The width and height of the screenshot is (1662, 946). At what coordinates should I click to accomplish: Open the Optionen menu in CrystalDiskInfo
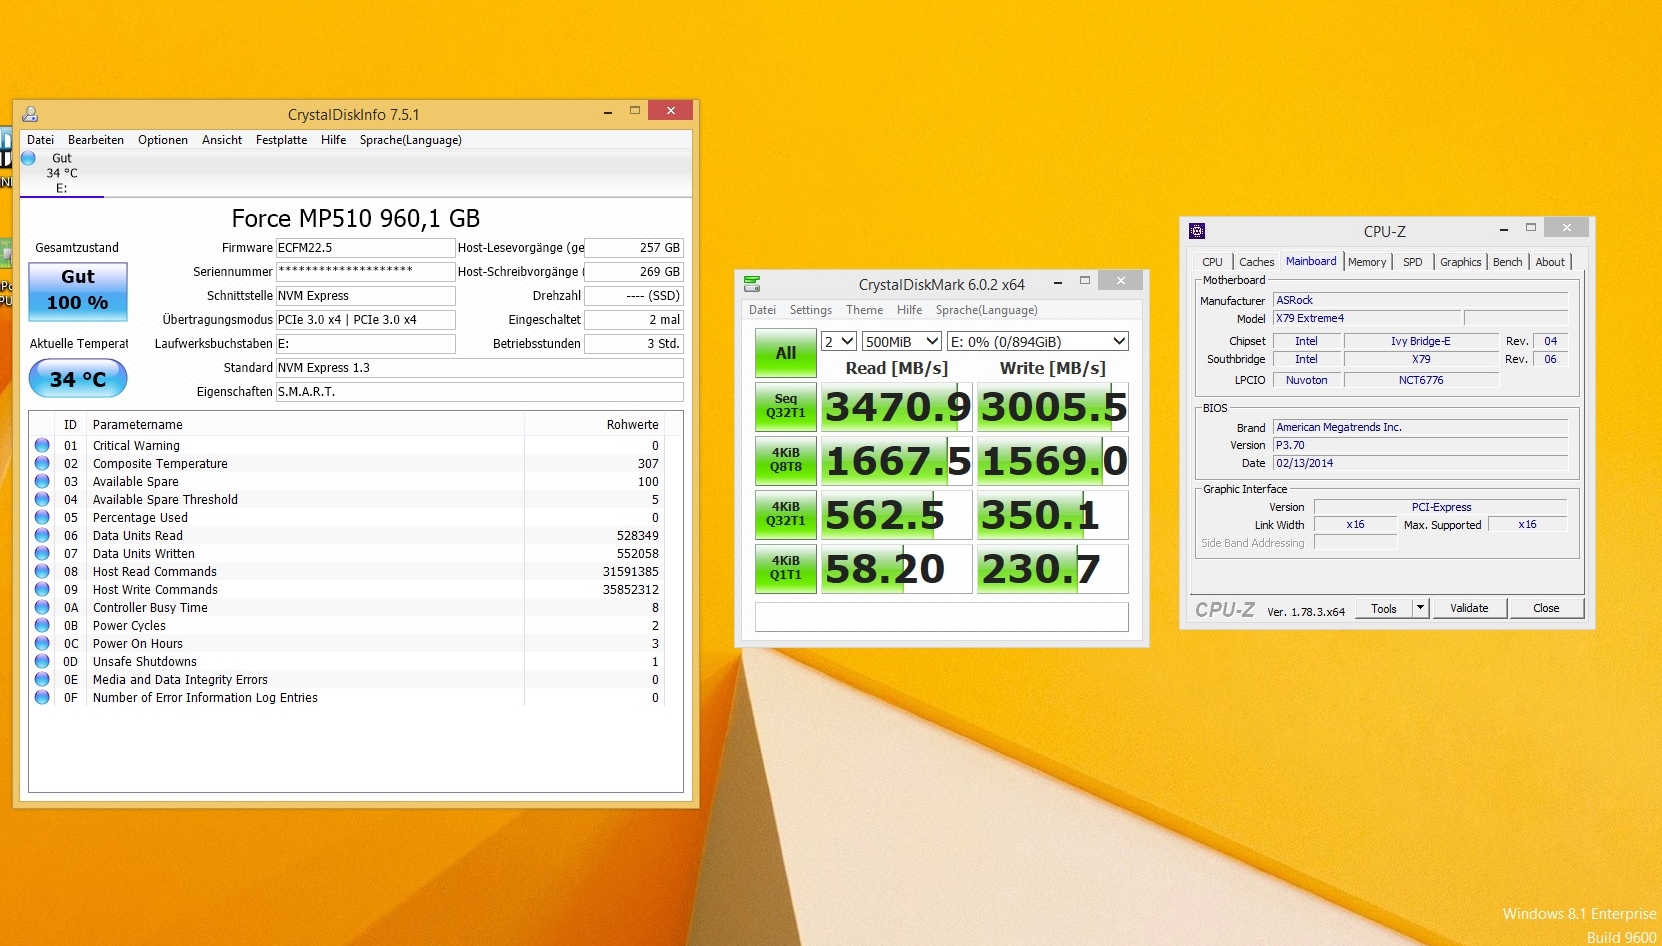(x=163, y=140)
